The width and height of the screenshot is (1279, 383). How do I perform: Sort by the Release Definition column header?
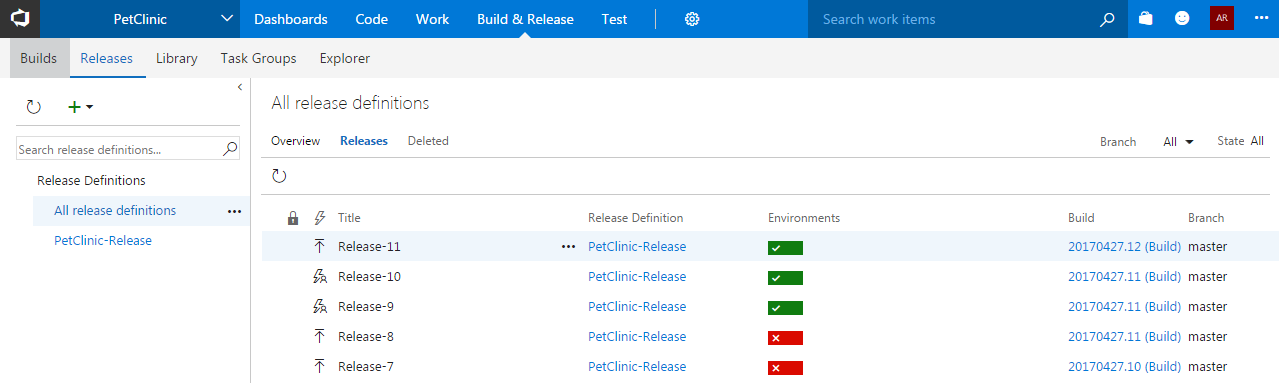636,217
